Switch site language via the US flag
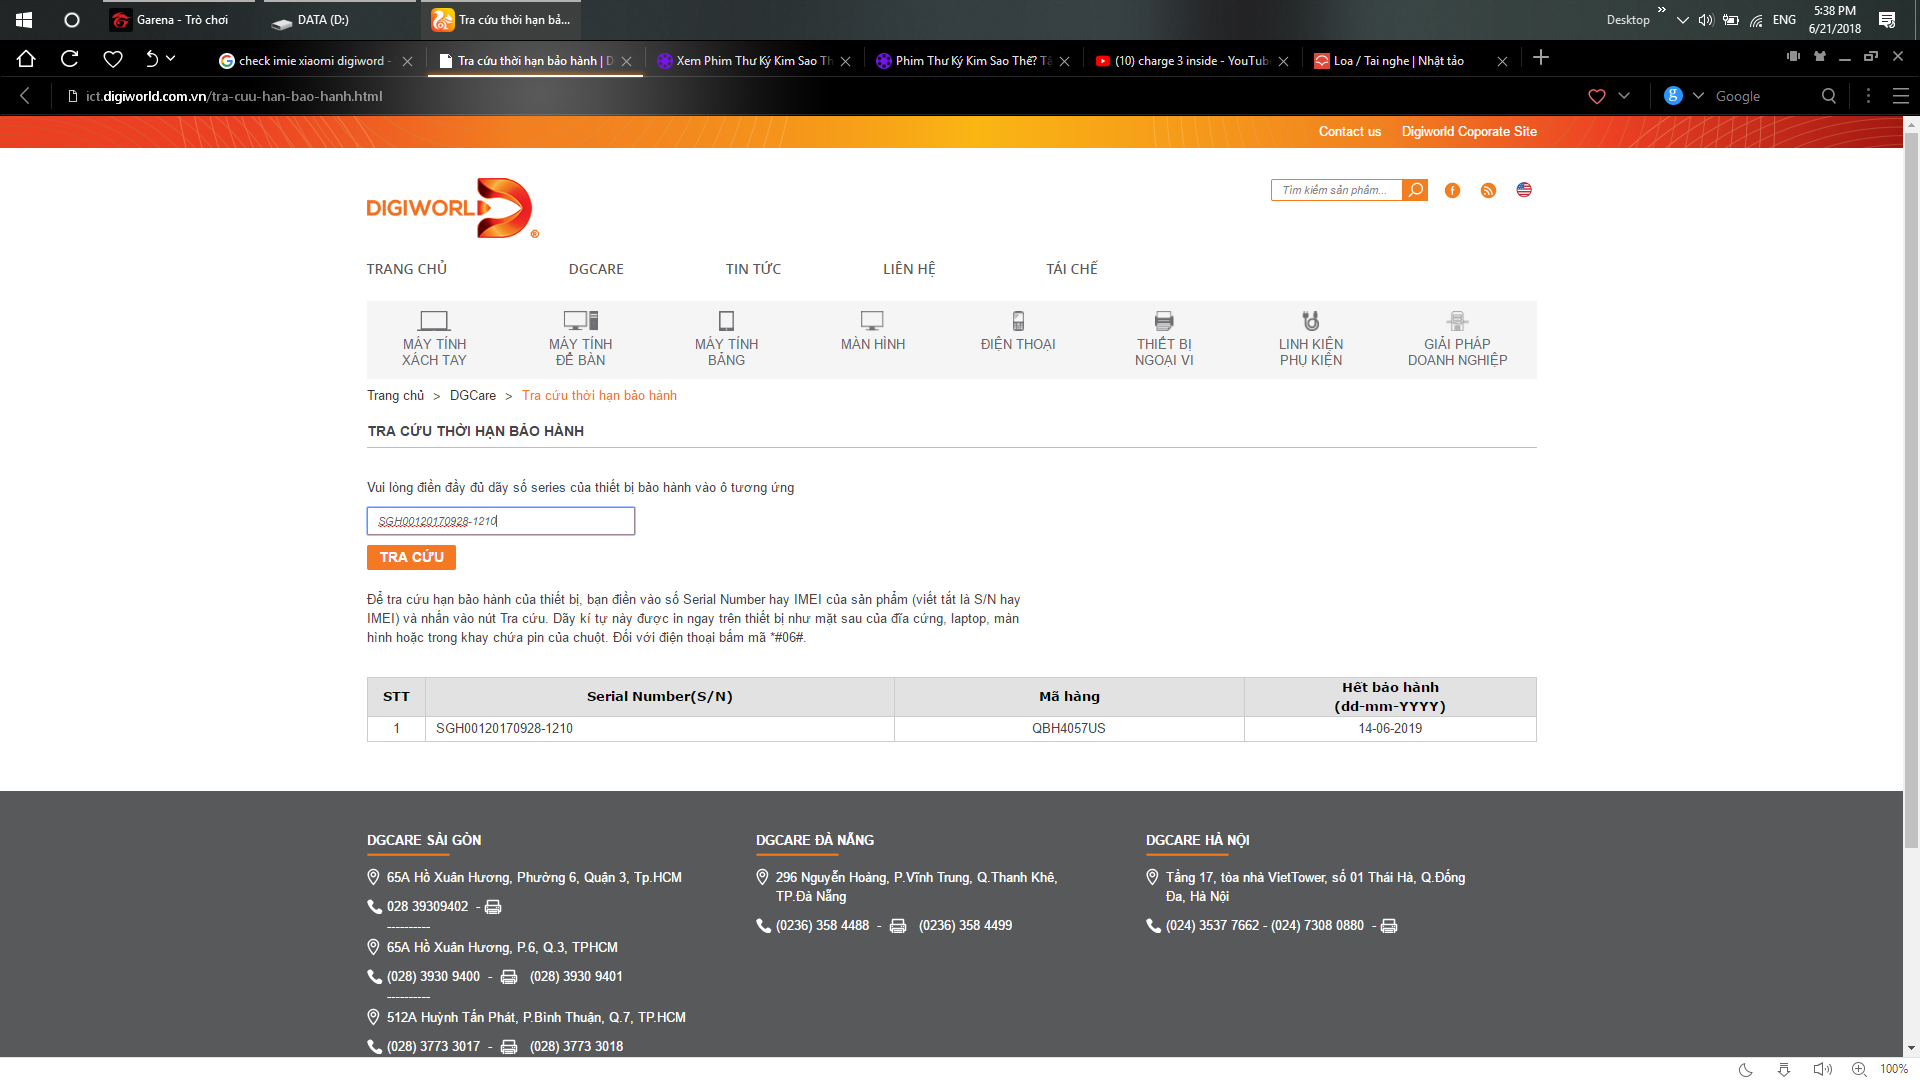 1524,190
